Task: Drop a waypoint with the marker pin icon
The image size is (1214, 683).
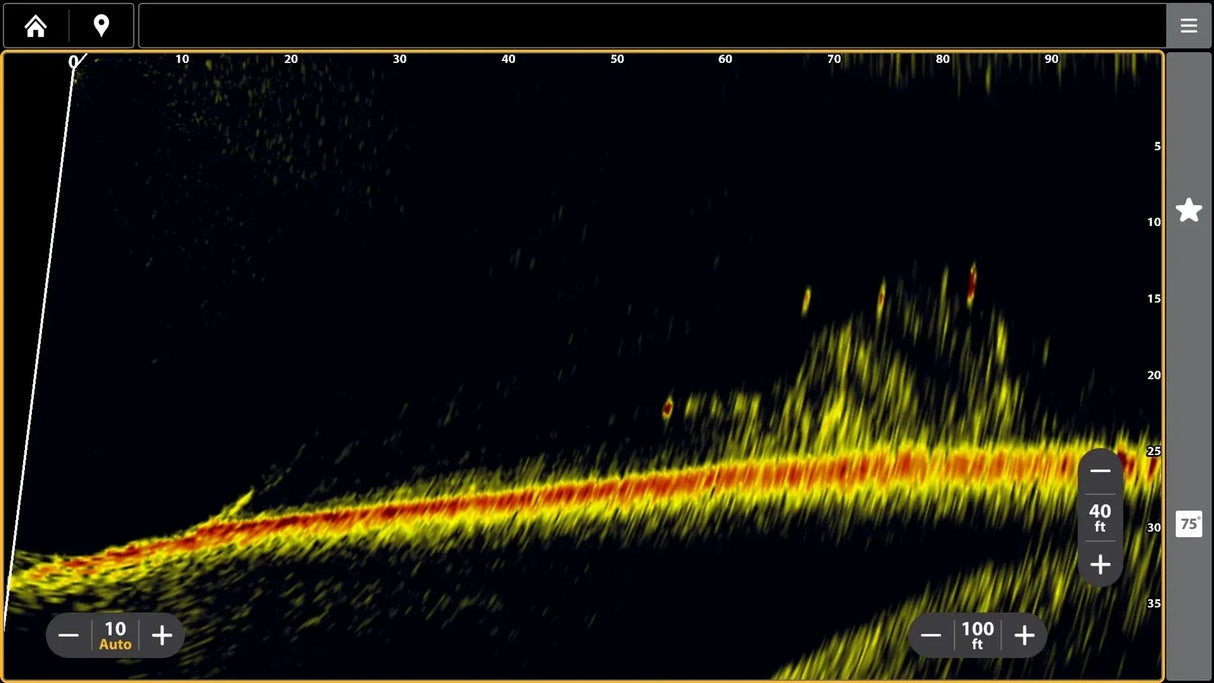Action: click(100, 25)
